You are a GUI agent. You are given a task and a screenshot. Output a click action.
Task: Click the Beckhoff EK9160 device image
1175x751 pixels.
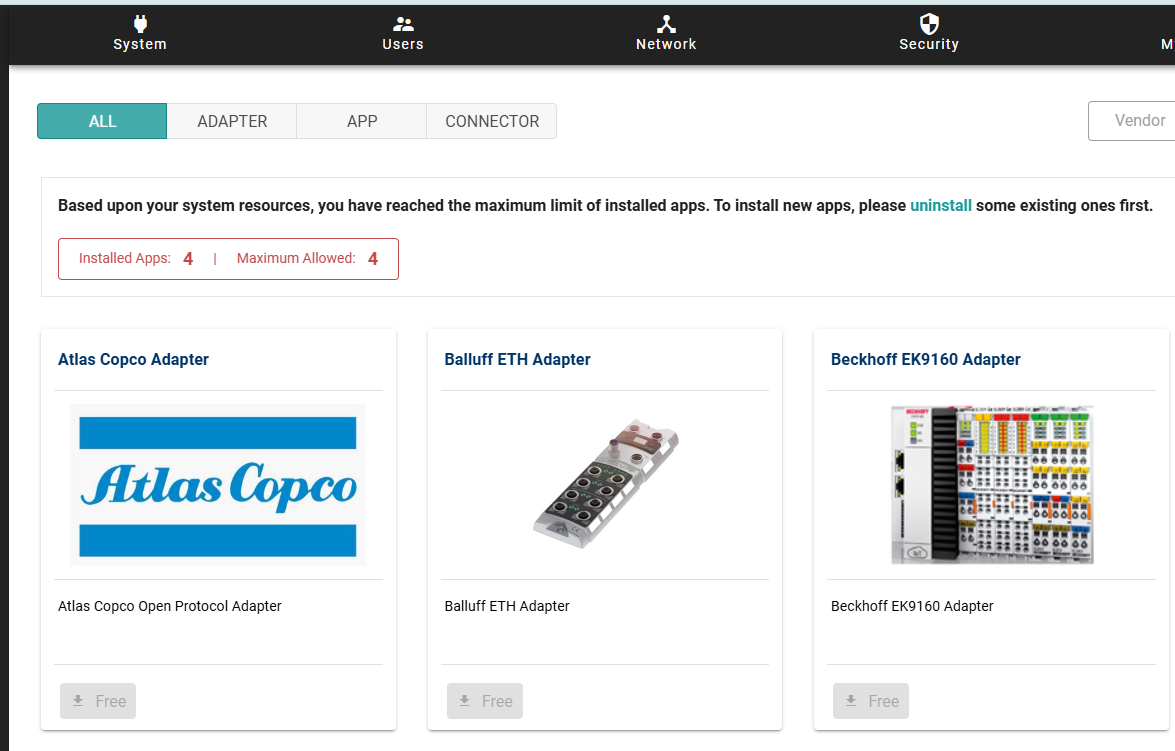coord(991,485)
